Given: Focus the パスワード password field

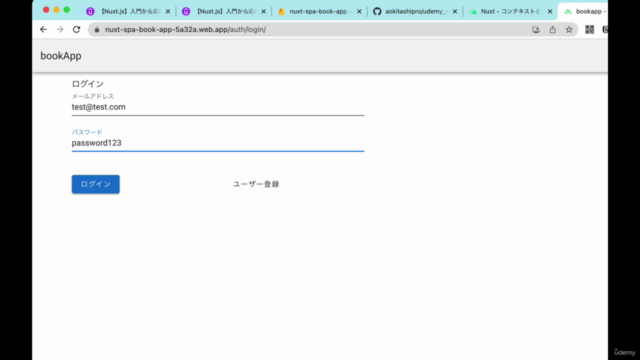Looking at the screenshot, I should (x=218, y=143).
